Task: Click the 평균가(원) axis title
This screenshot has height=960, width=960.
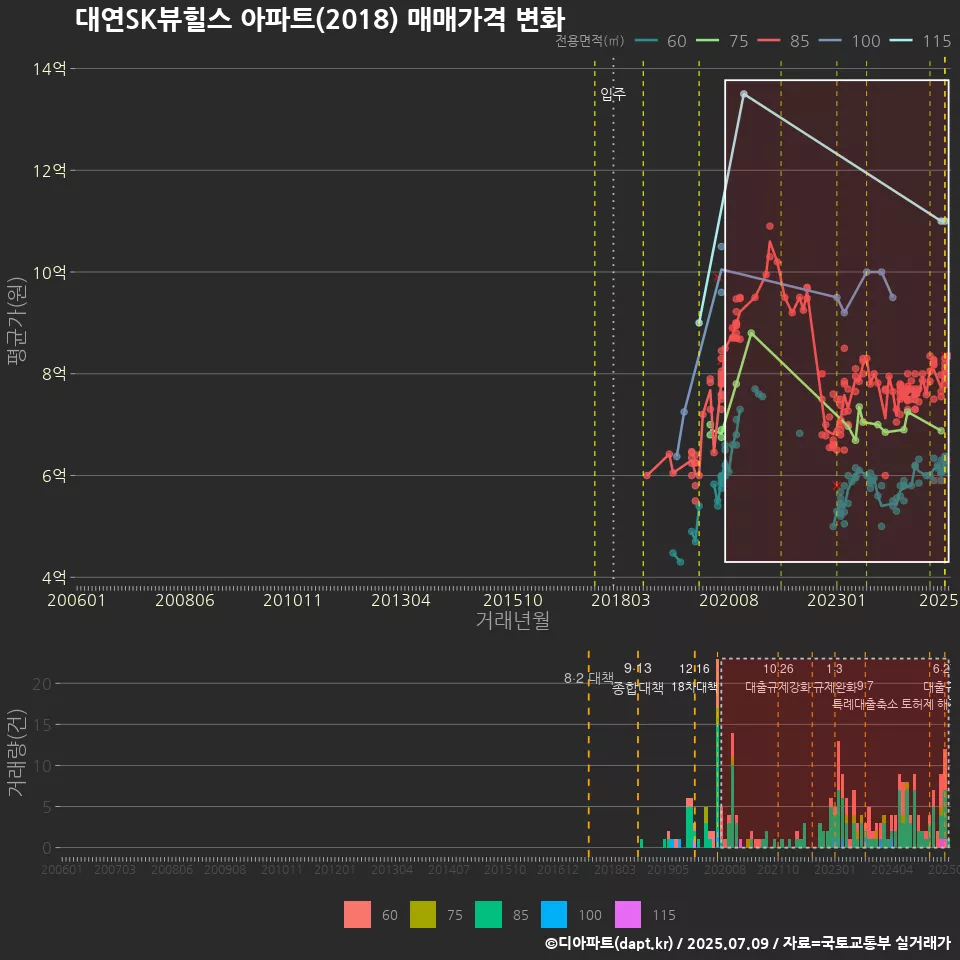Action: coord(17,321)
